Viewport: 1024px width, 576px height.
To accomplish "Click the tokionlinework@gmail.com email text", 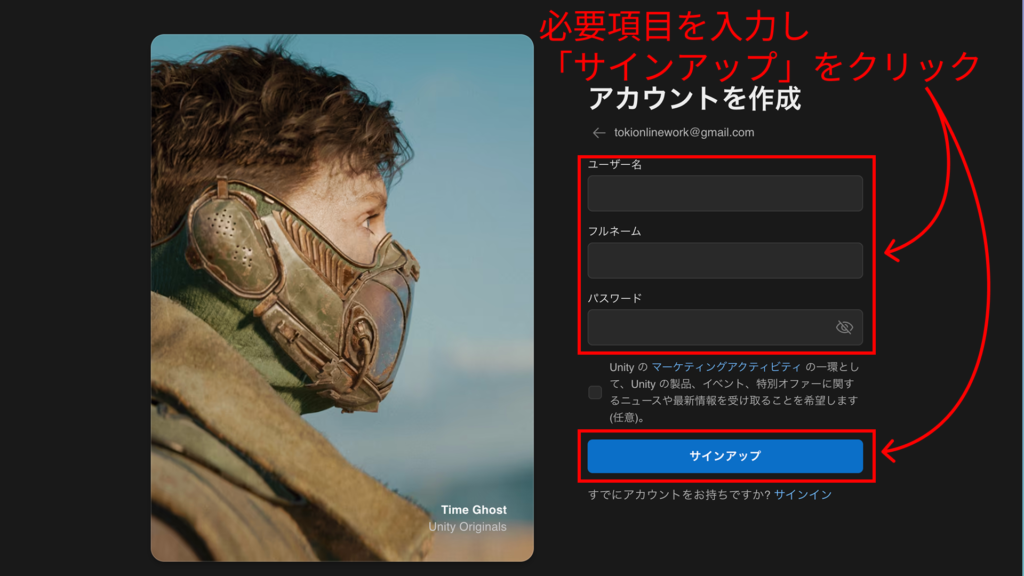I will click(684, 133).
